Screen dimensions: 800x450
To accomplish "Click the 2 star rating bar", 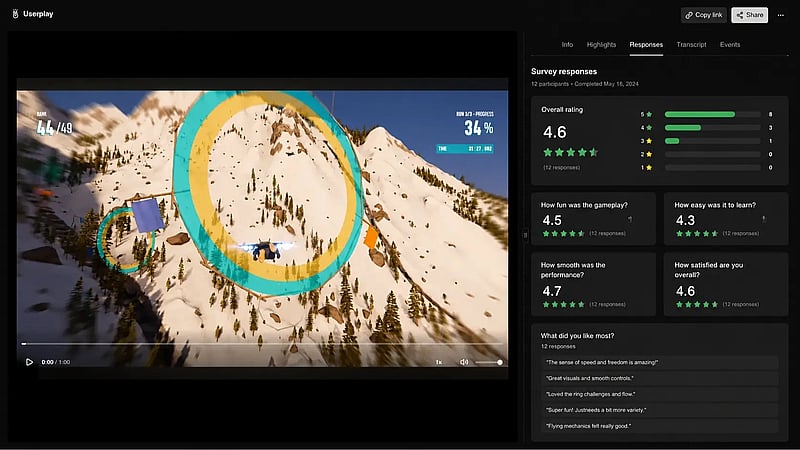I will pyautogui.click(x=712, y=154).
